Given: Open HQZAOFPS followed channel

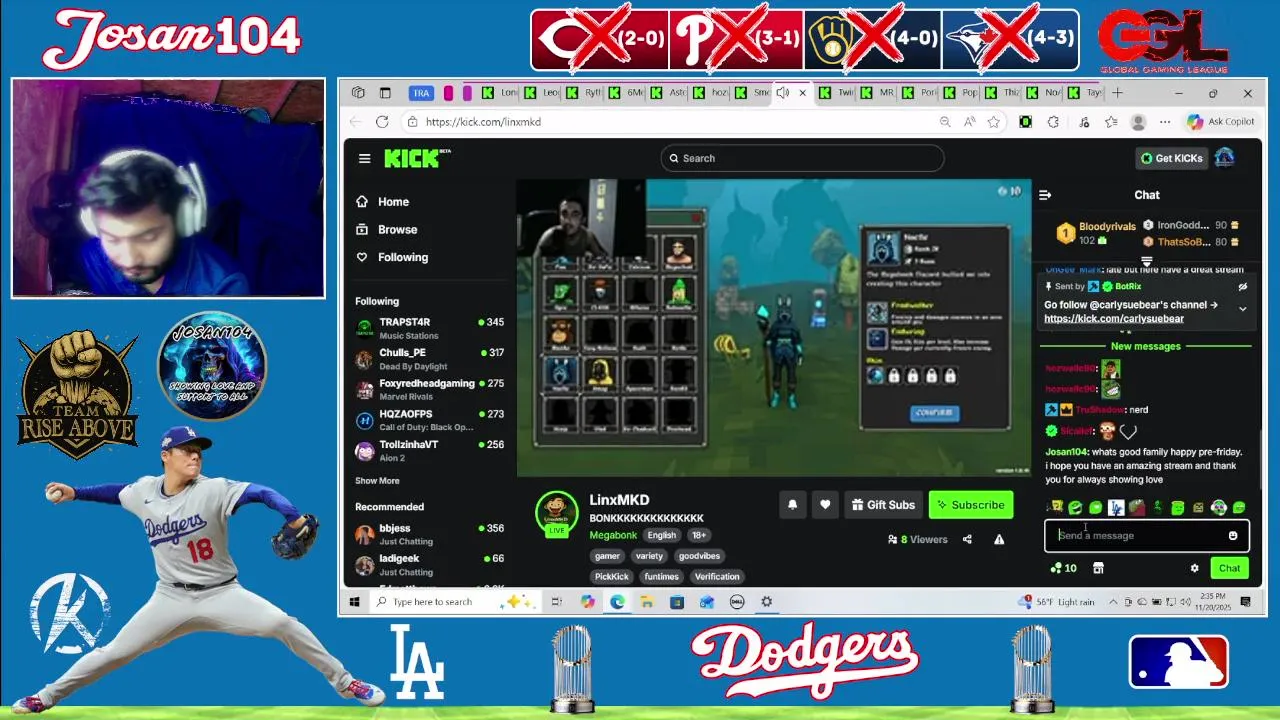Looking at the screenshot, I should pos(429,420).
